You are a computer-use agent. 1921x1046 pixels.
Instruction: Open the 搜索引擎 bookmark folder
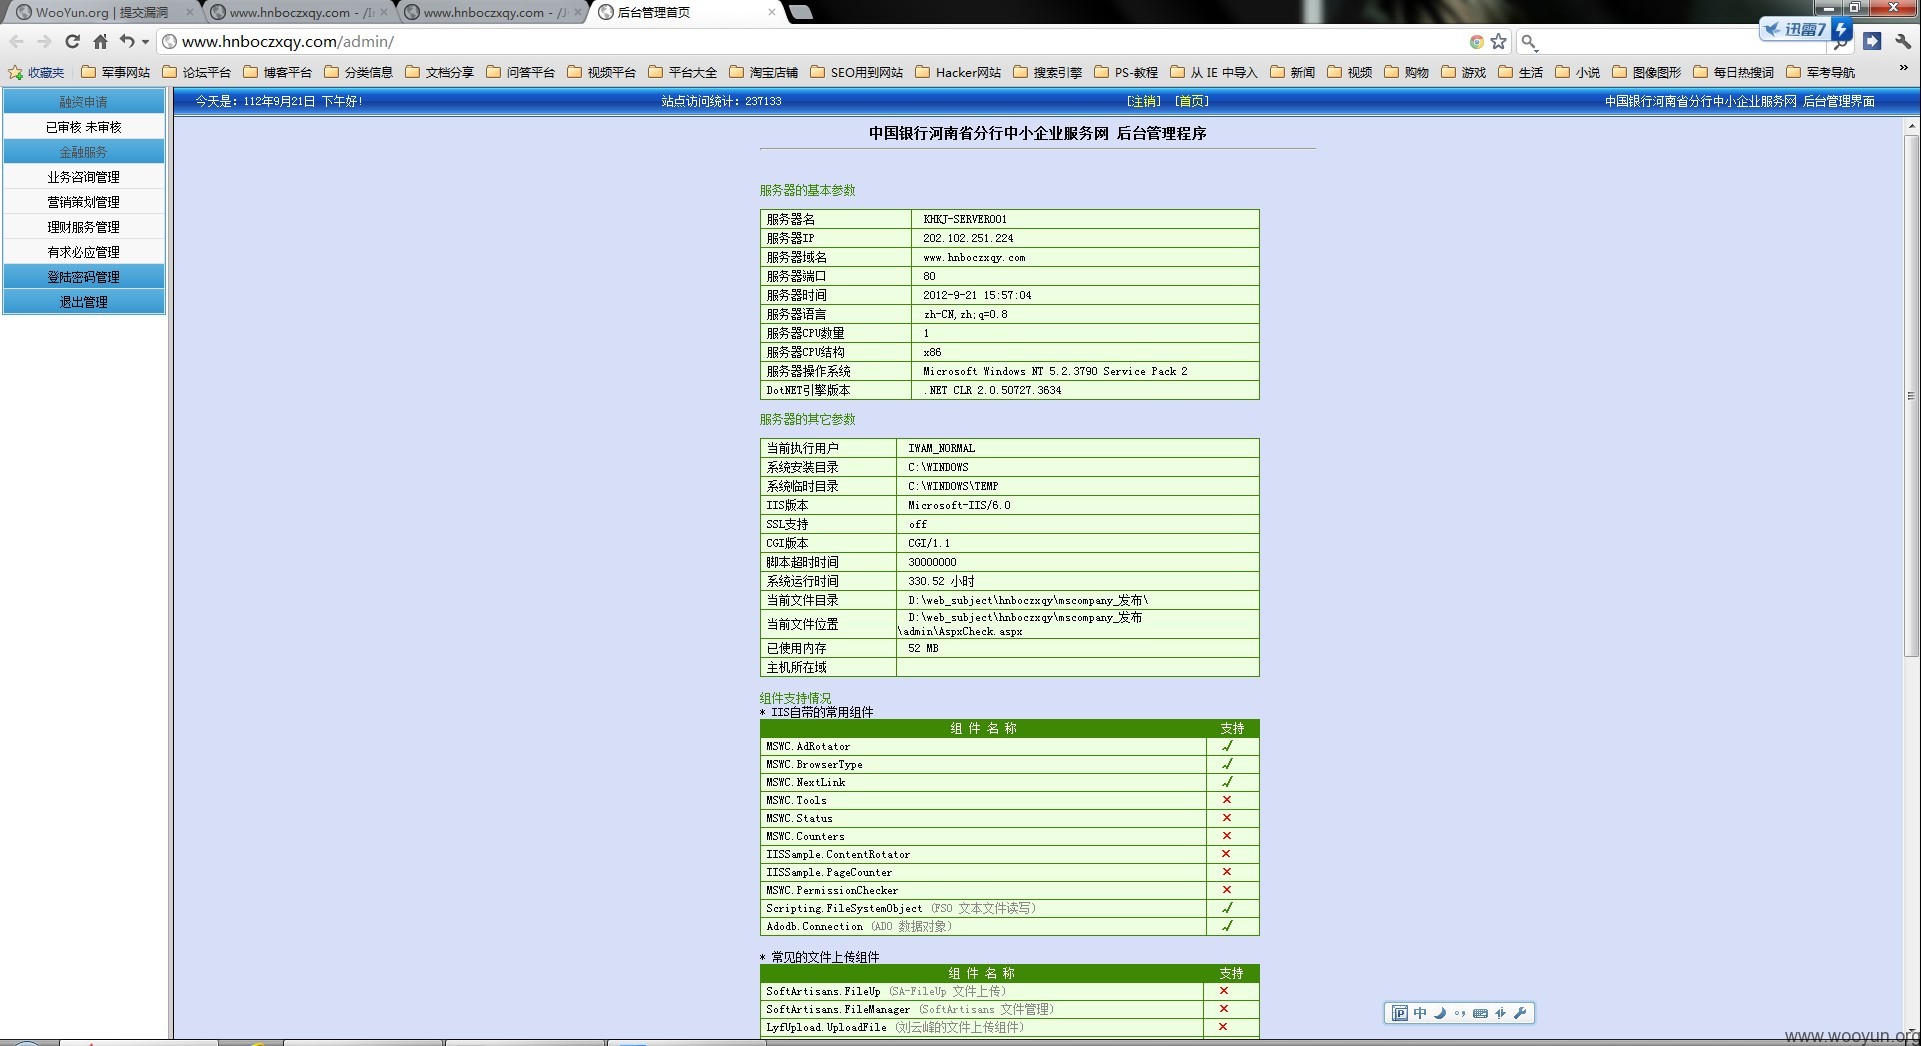(x=1047, y=72)
